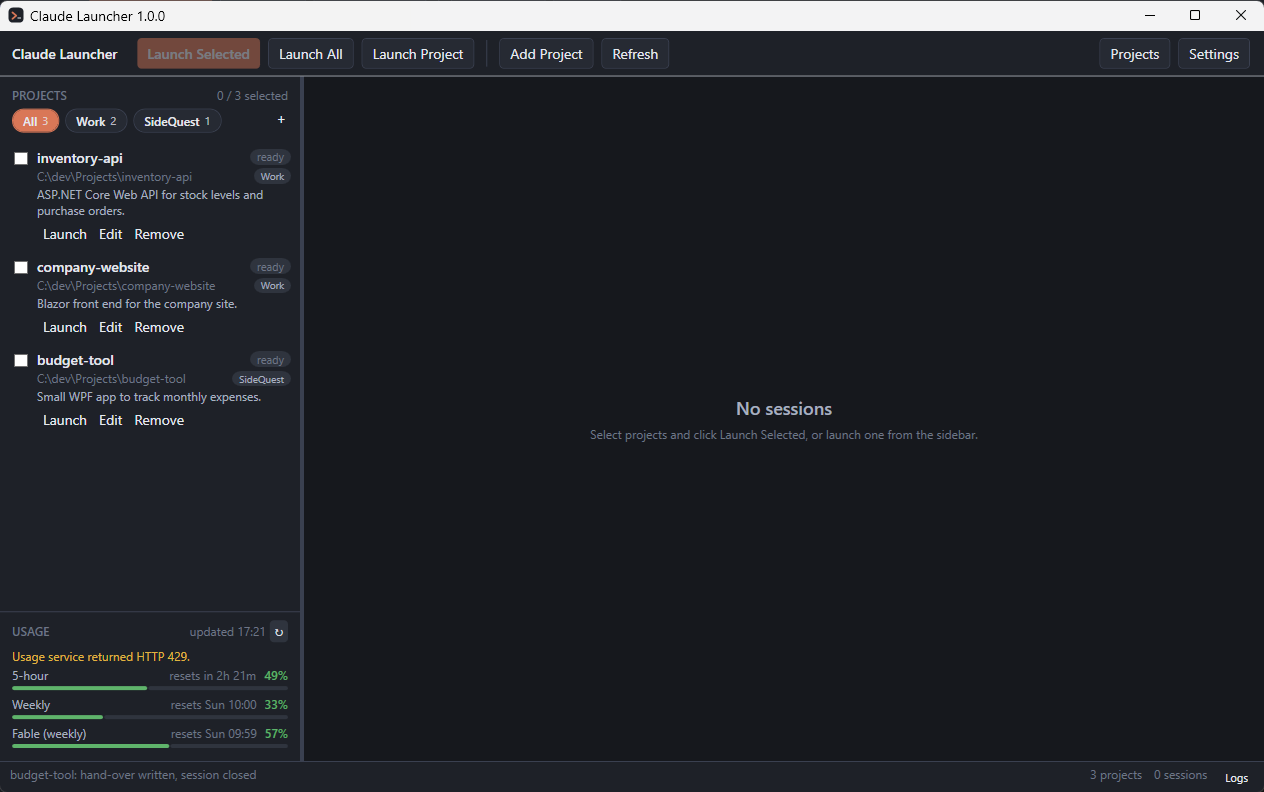The width and height of the screenshot is (1264, 792).
Task: Click the Weekly usage progress bar
Action: tap(150, 717)
